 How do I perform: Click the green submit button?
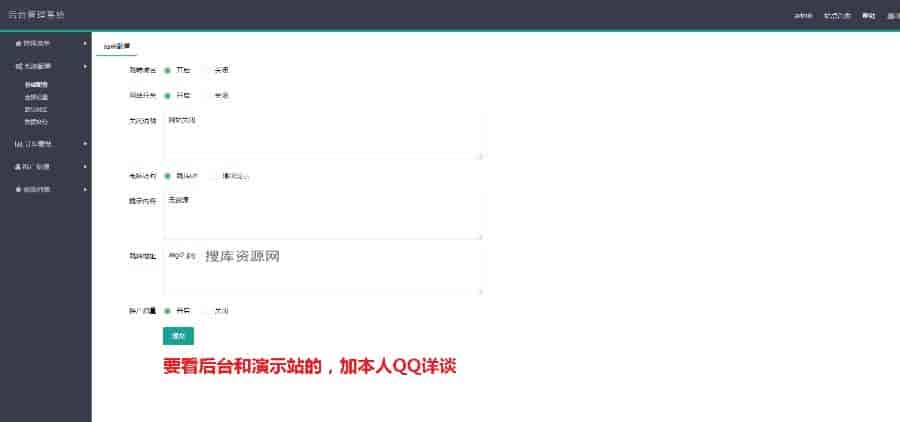point(178,336)
